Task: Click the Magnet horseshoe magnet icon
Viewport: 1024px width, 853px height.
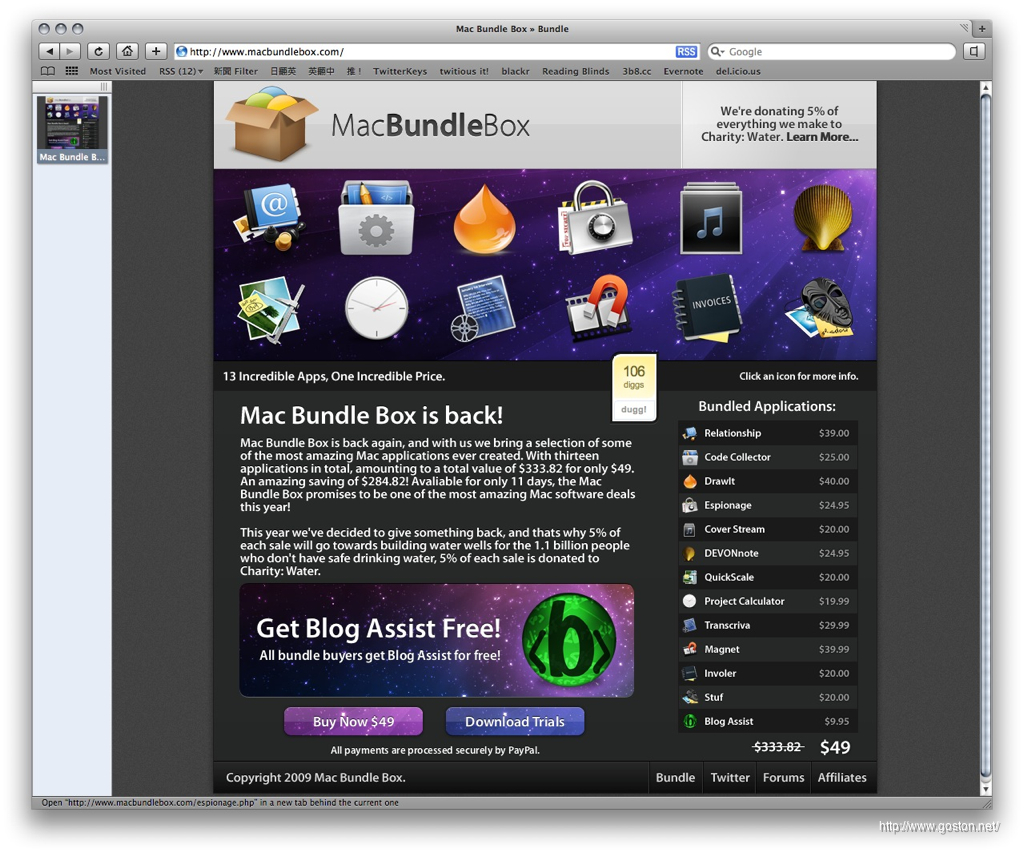Action: tap(598, 307)
